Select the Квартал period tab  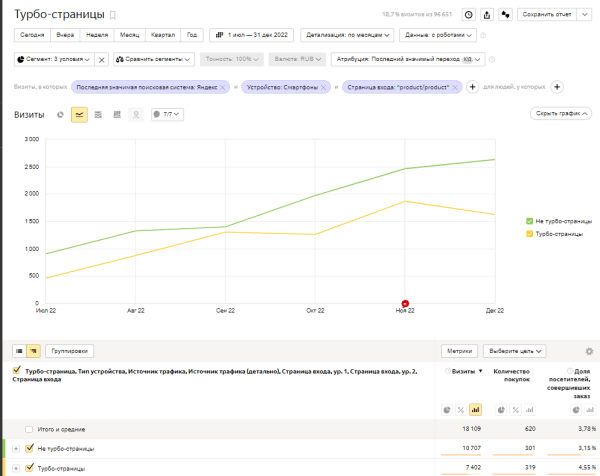point(161,34)
